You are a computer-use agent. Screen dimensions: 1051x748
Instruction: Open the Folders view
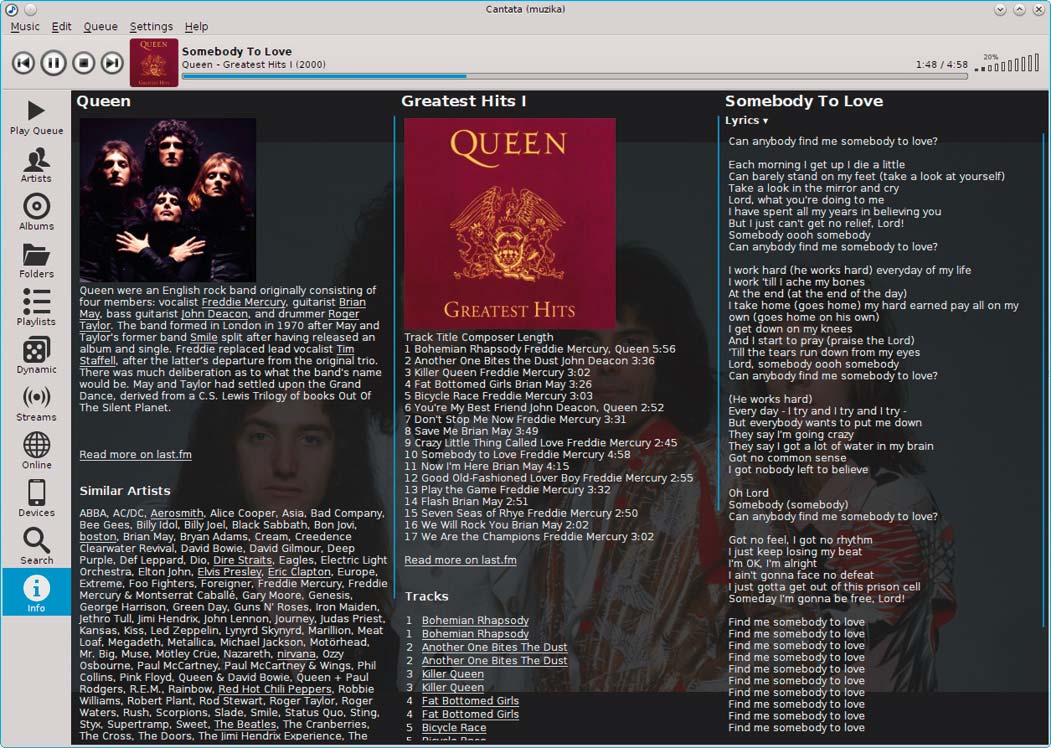click(36, 260)
